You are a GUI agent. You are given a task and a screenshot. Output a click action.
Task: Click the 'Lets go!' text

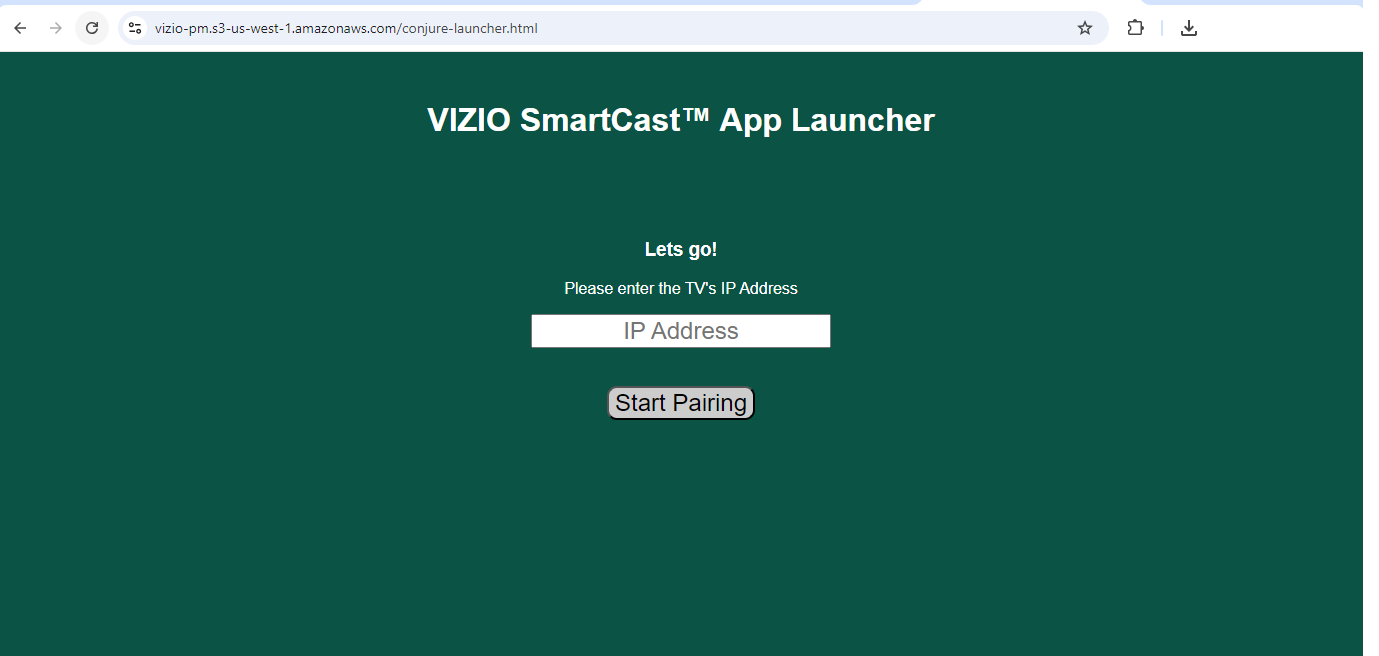point(681,250)
